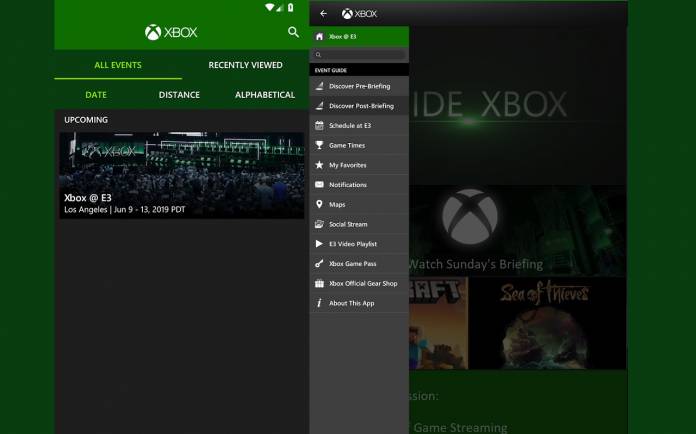Click the play icon for E3 Video Playlist

[x=319, y=244]
